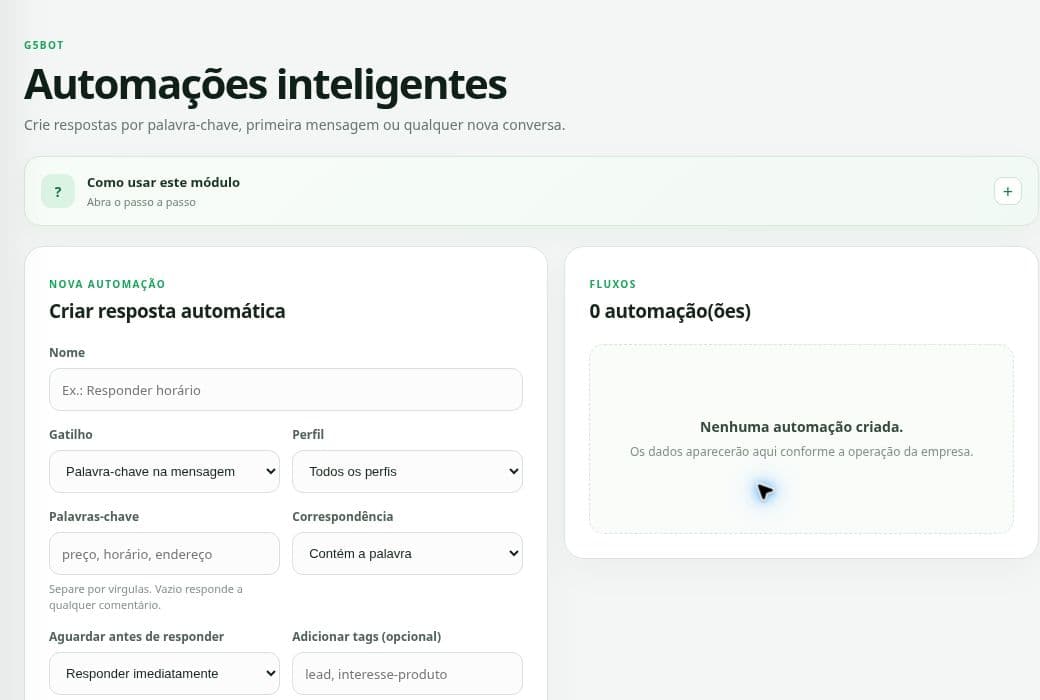The height and width of the screenshot is (700, 1040).
Task: Click the 'Crie respostas por palavra-chave' subtitle
Action: [294, 125]
